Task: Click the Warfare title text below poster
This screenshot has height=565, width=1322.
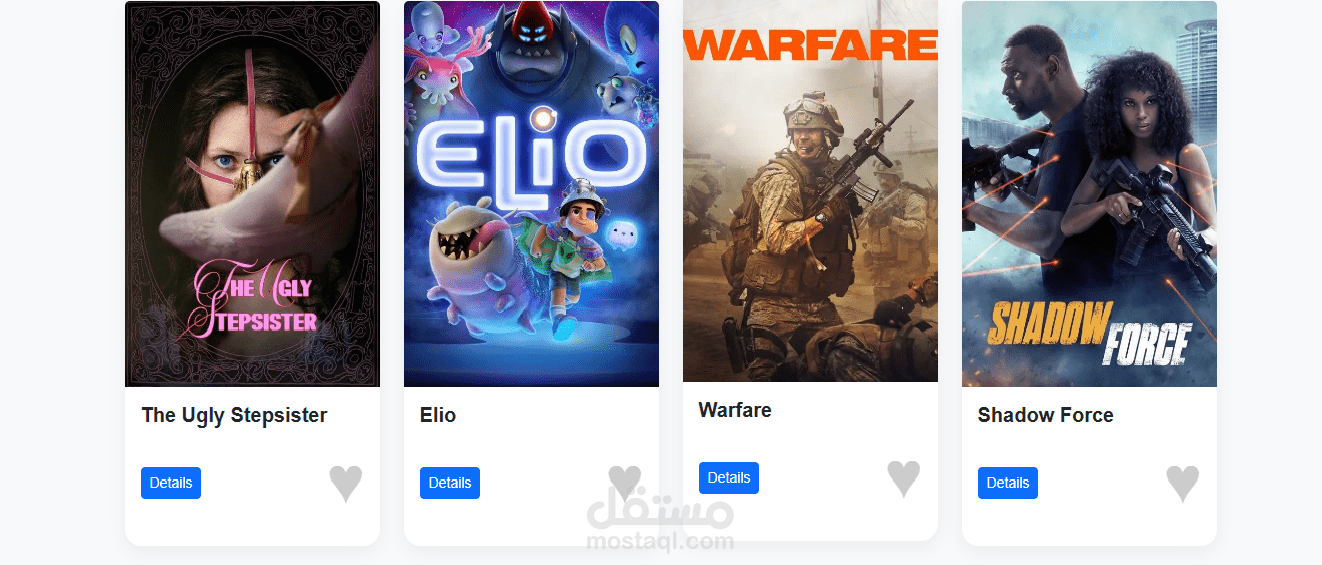Action: (735, 410)
